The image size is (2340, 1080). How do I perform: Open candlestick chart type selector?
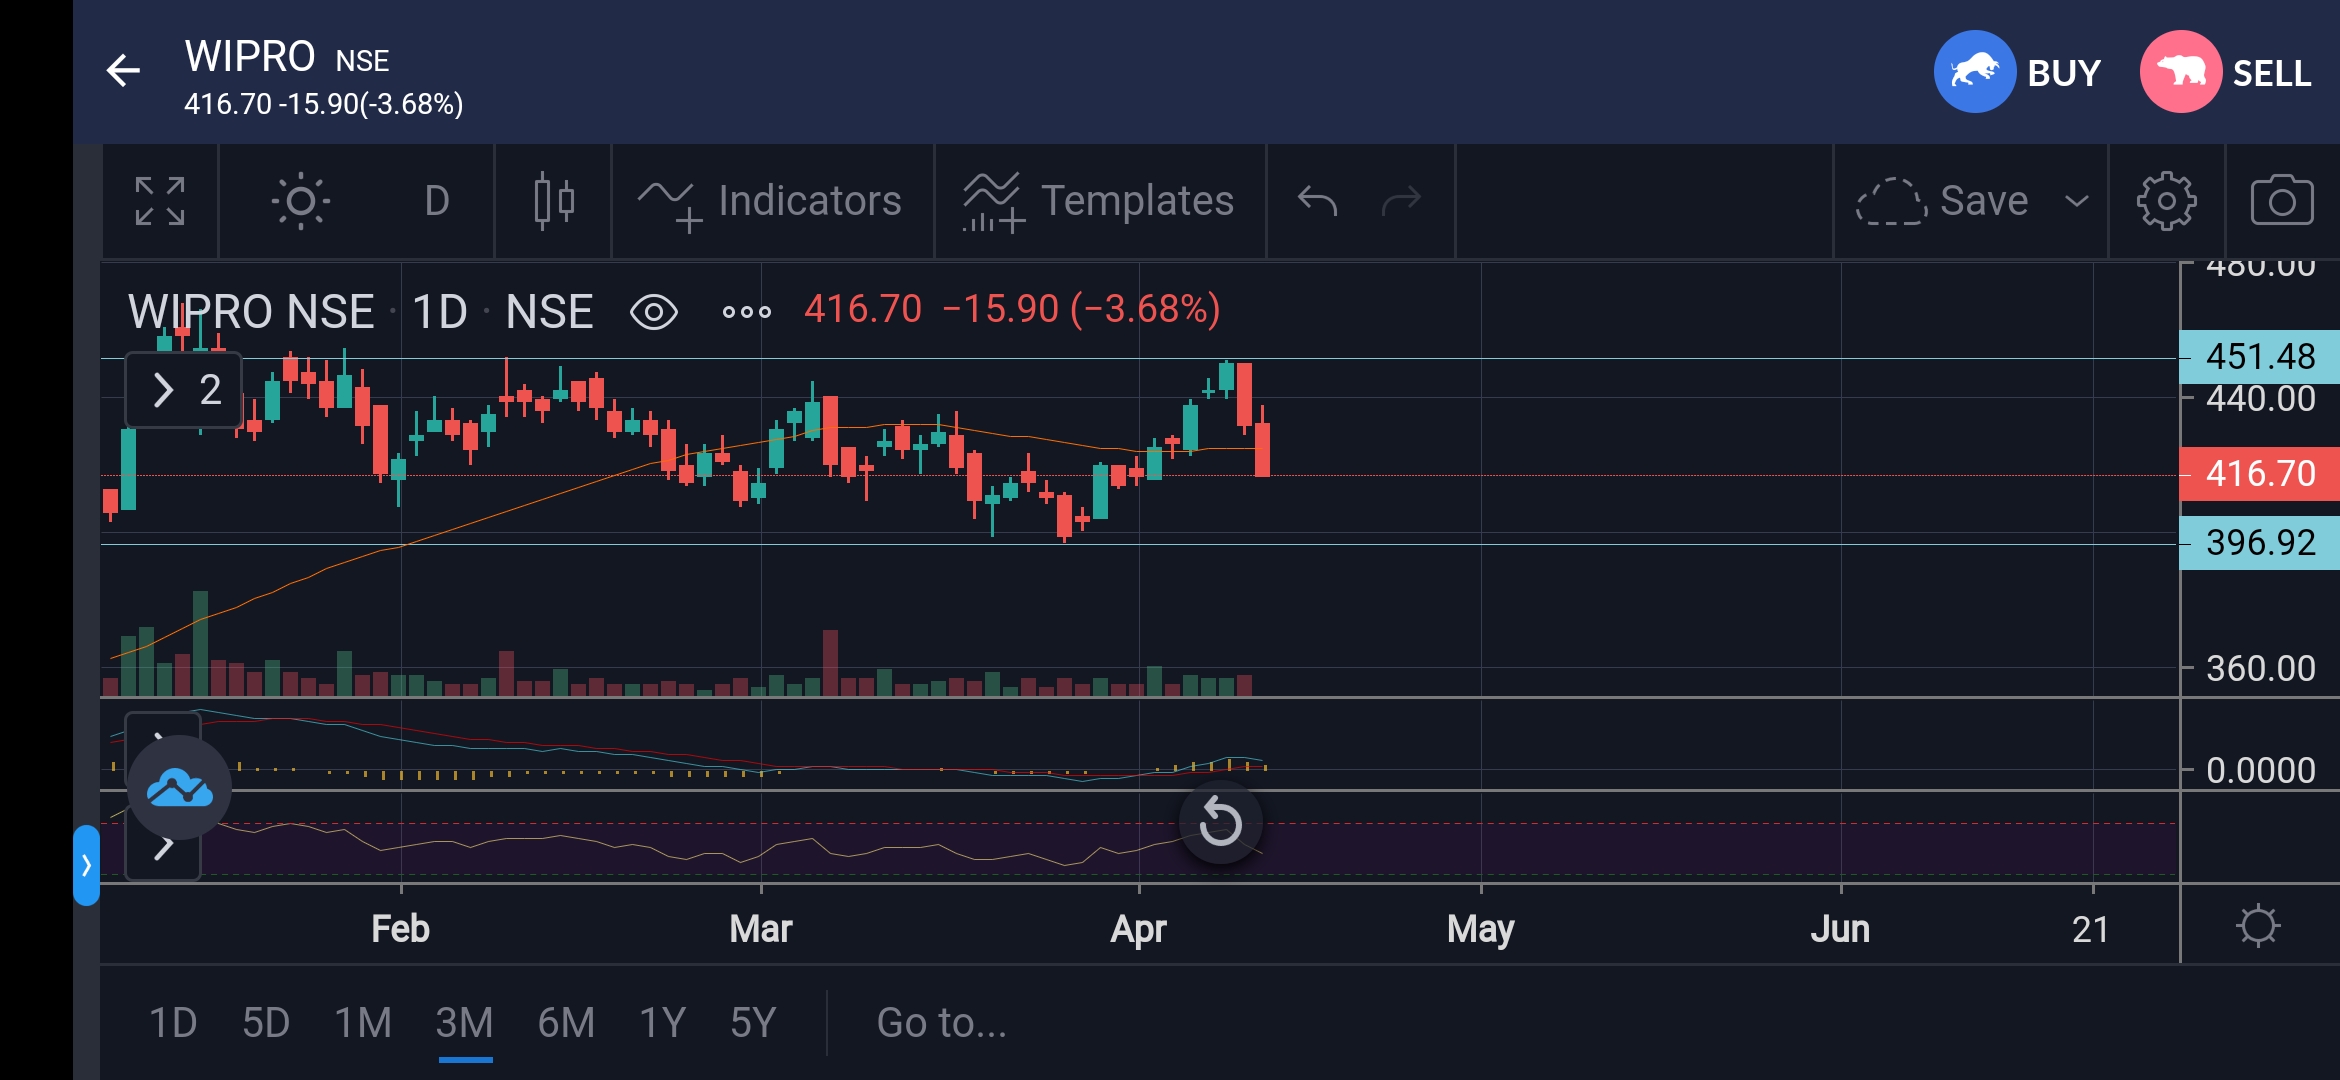pos(553,201)
